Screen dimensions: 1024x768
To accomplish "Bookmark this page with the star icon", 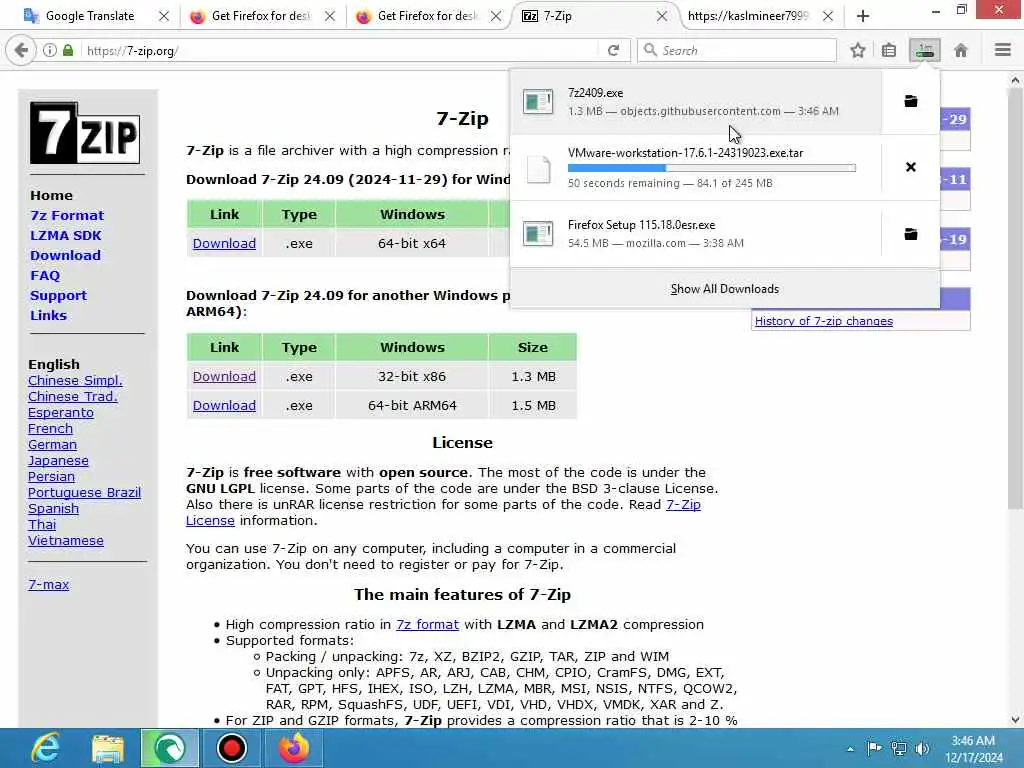I will pos(857,50).
